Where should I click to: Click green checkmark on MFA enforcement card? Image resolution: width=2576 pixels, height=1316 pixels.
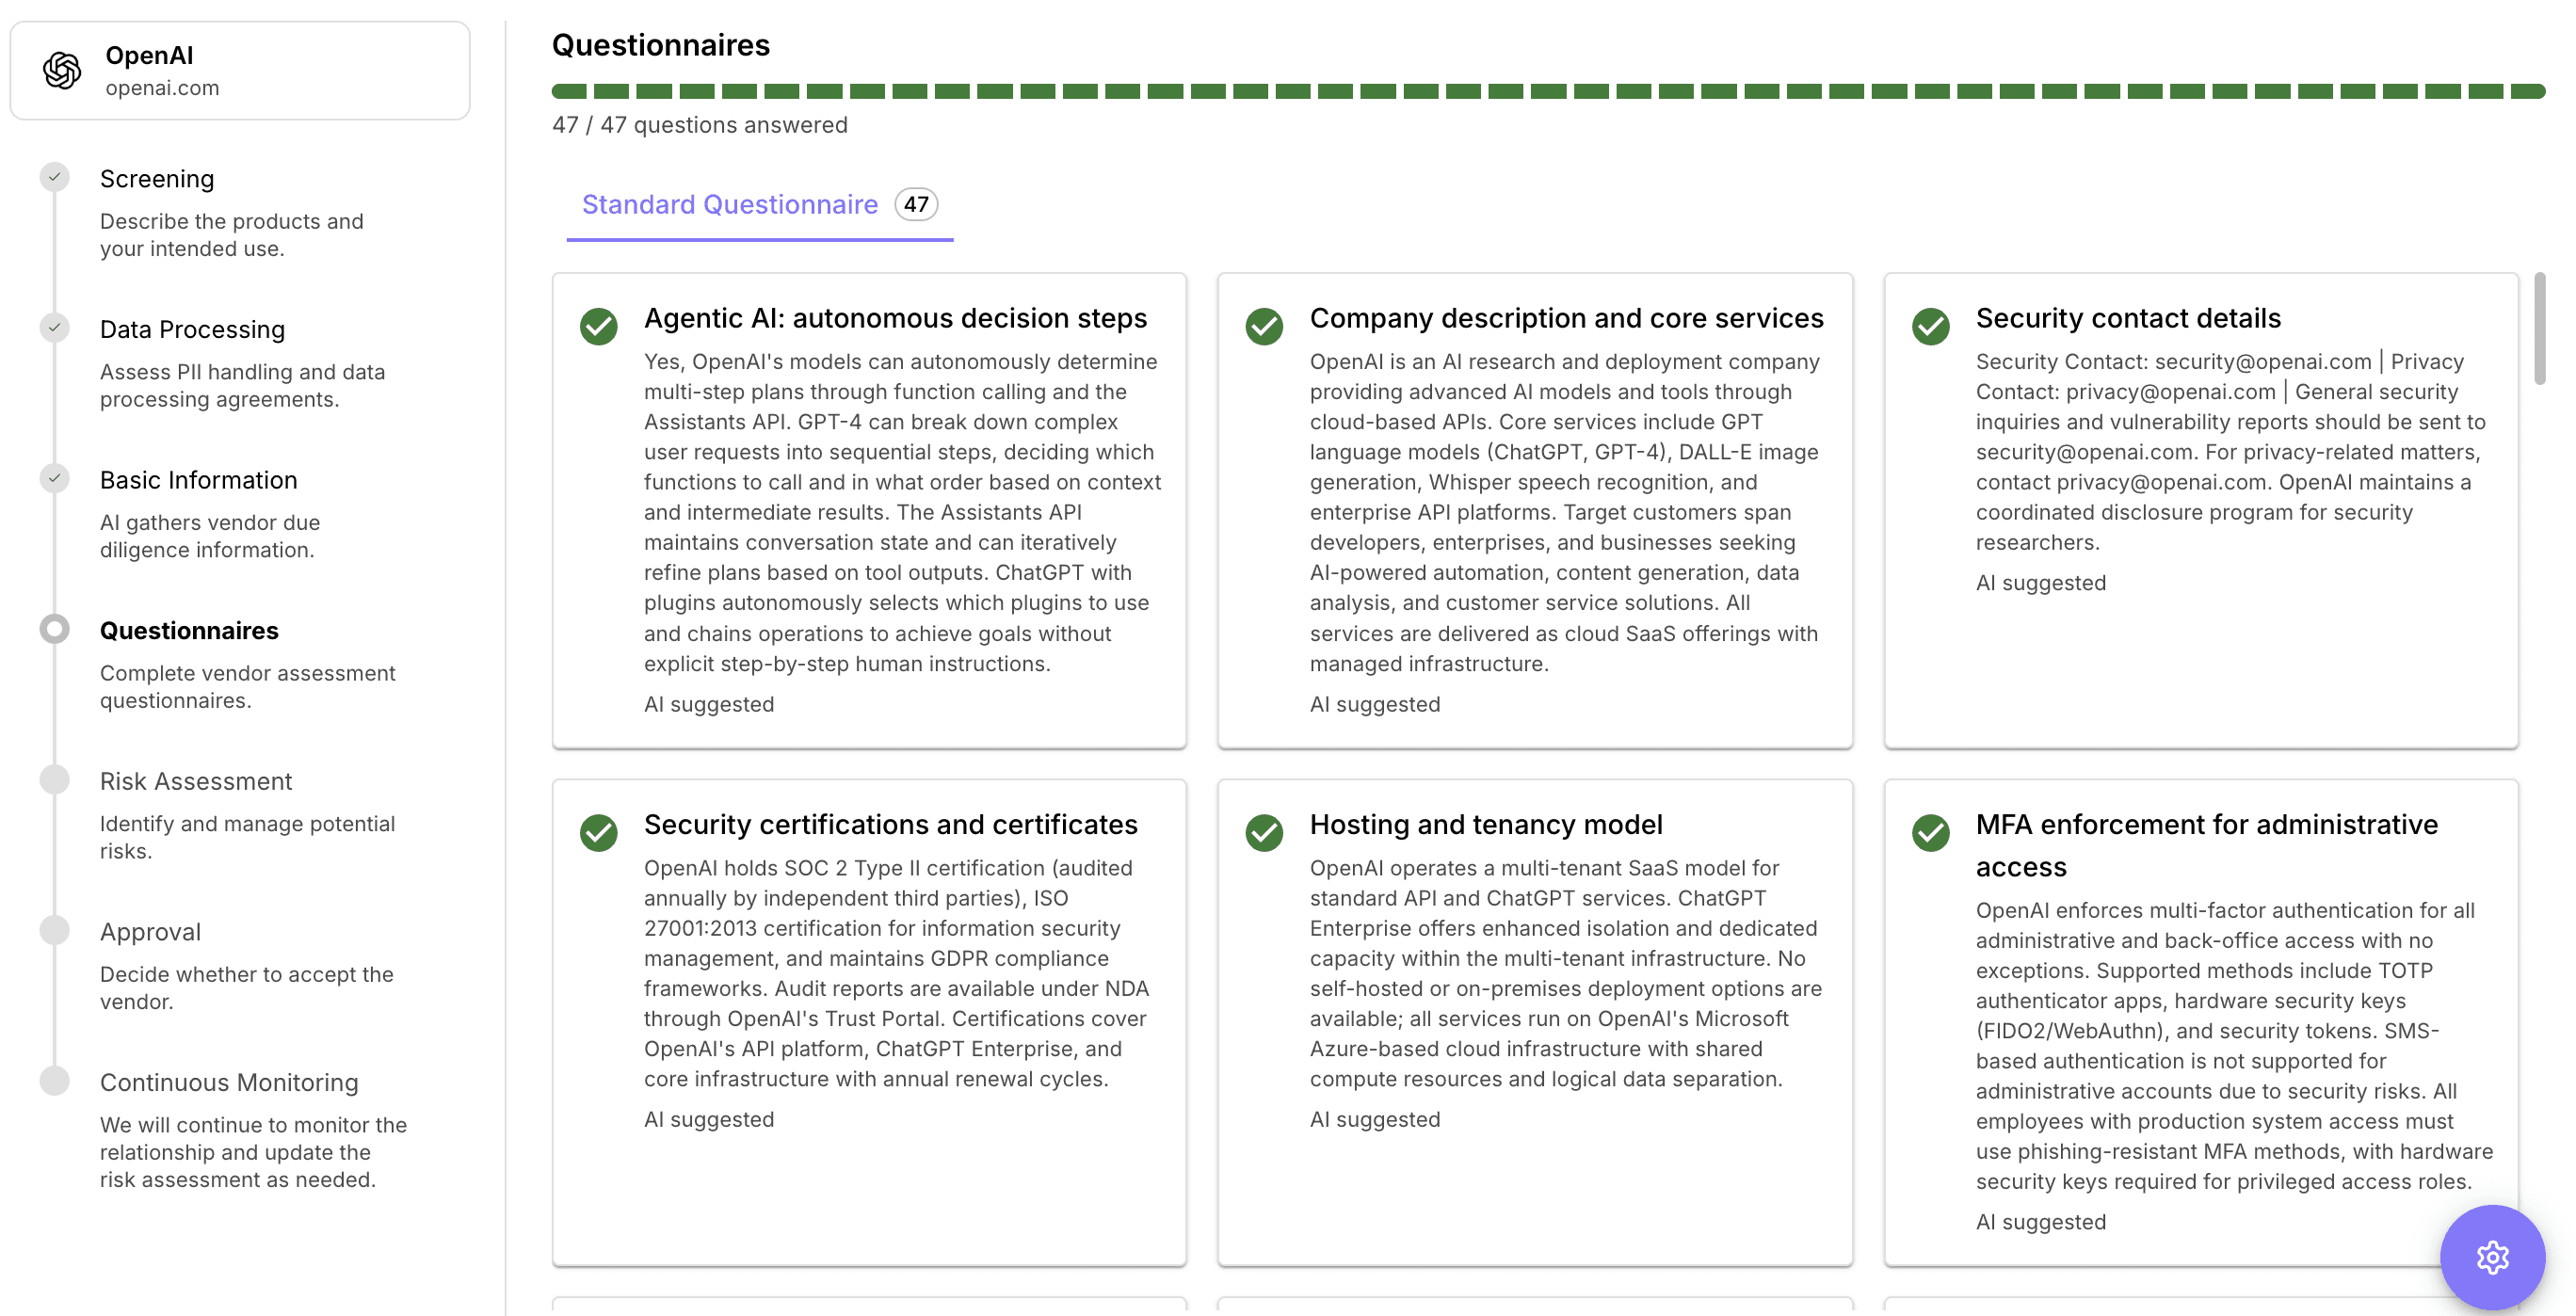pyautogui.click(x=1930, y=832)
